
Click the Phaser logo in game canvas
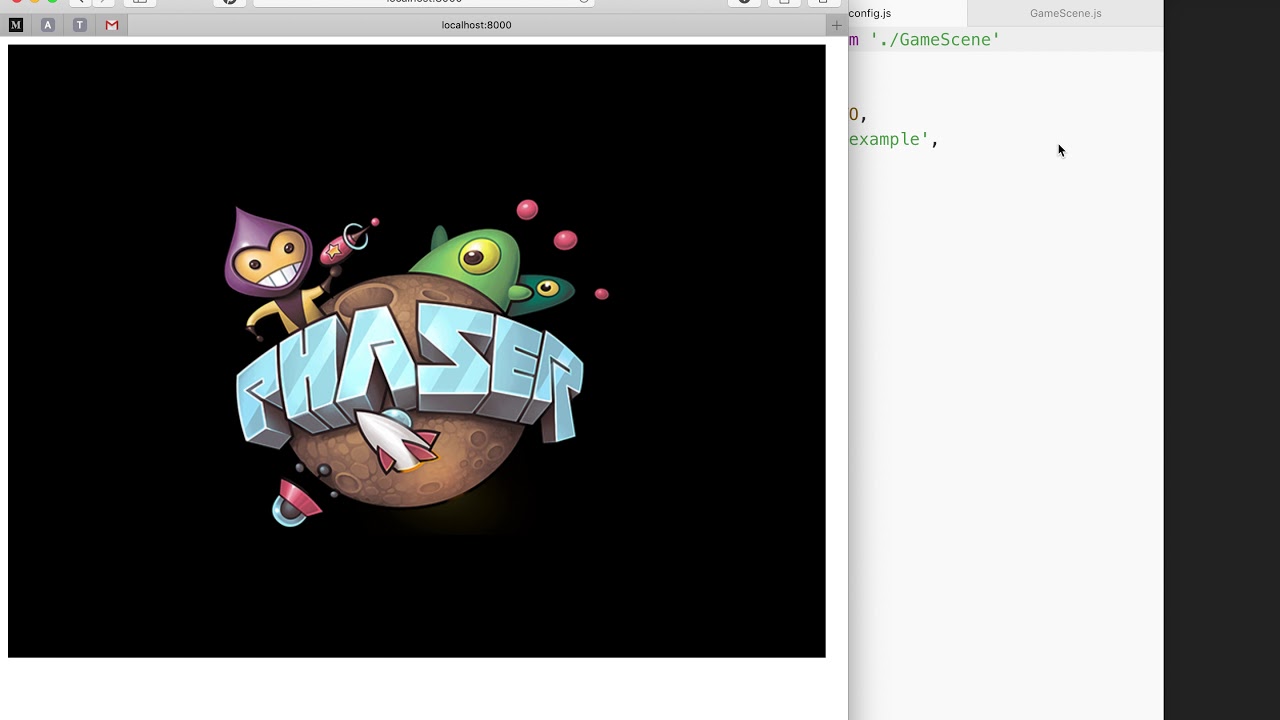click(416, 364)
